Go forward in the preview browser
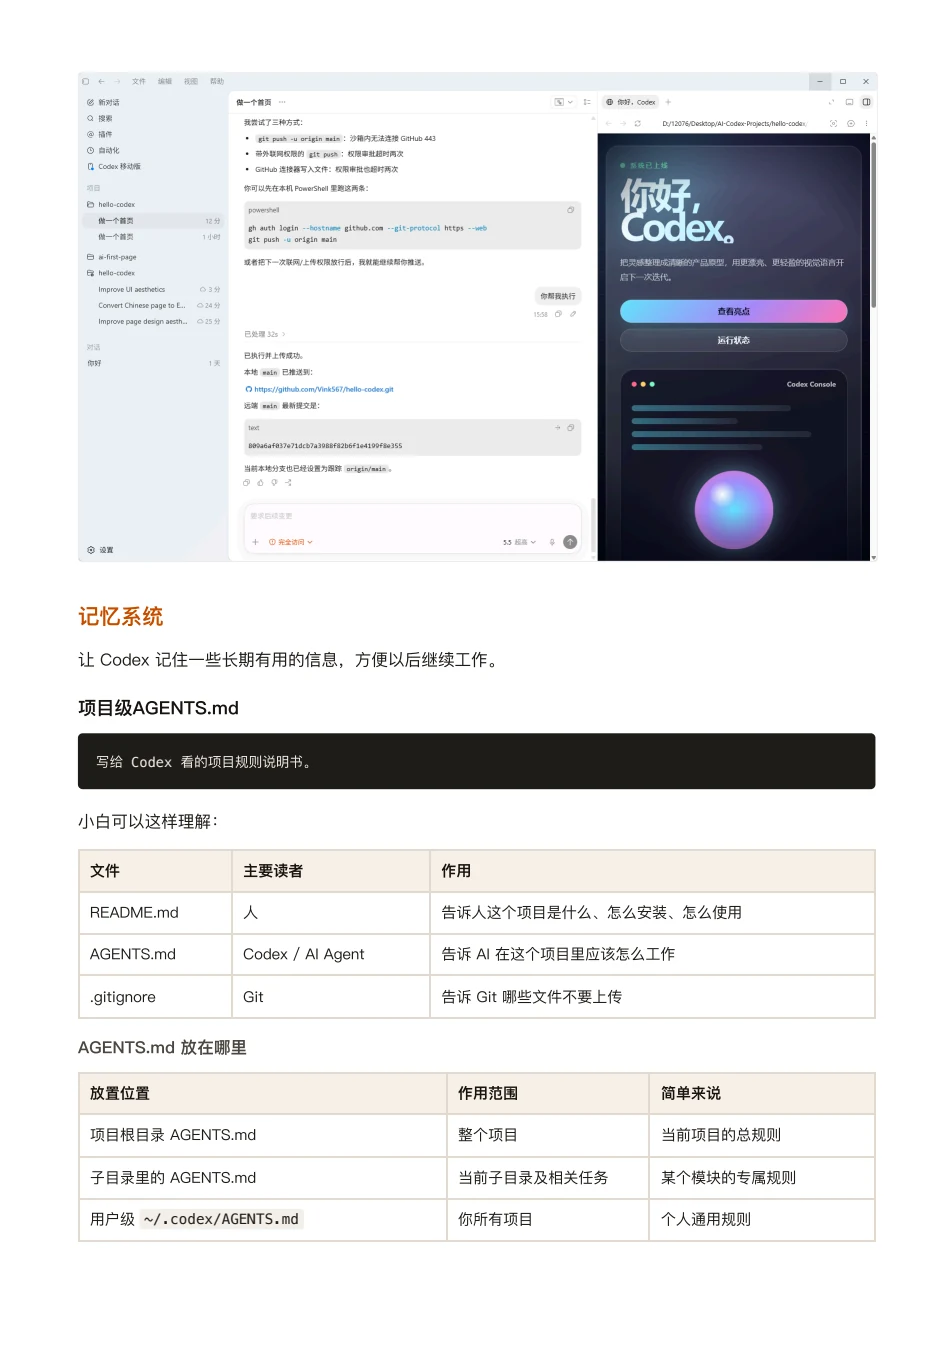The width and height of the screenshot is (952, 1348). [623, 124]
